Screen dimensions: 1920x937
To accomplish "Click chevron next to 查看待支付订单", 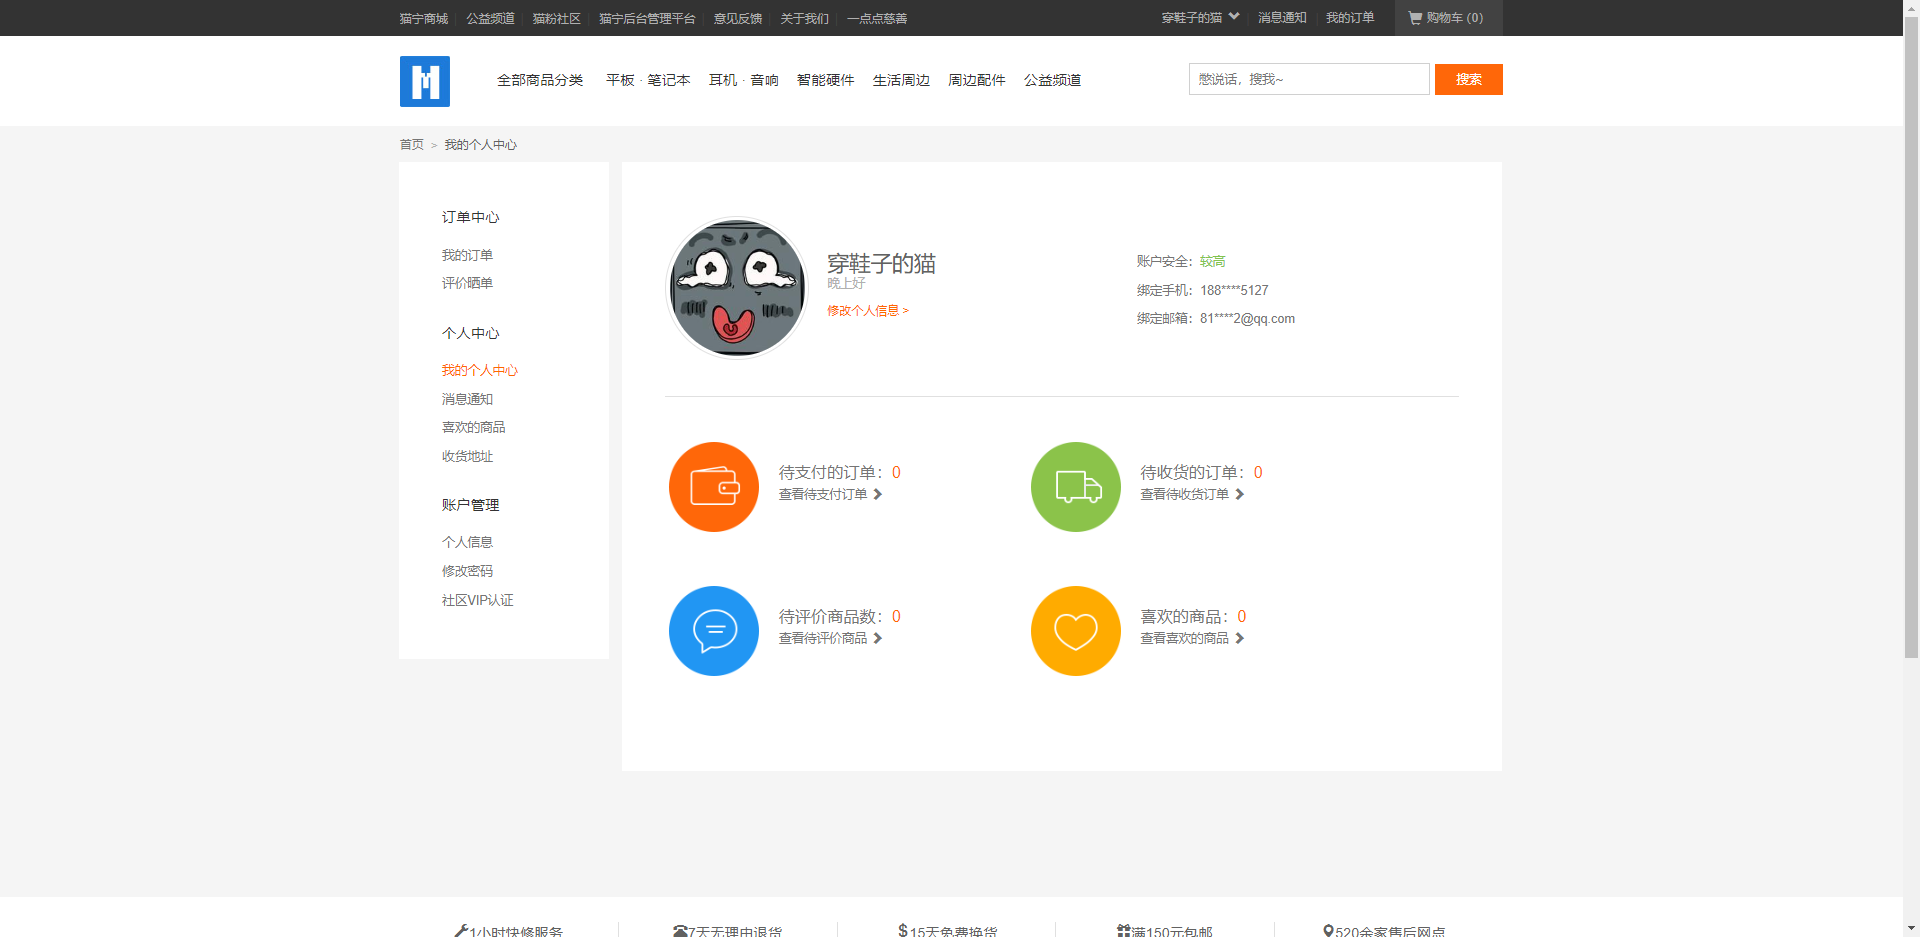I will click(878, 495).
